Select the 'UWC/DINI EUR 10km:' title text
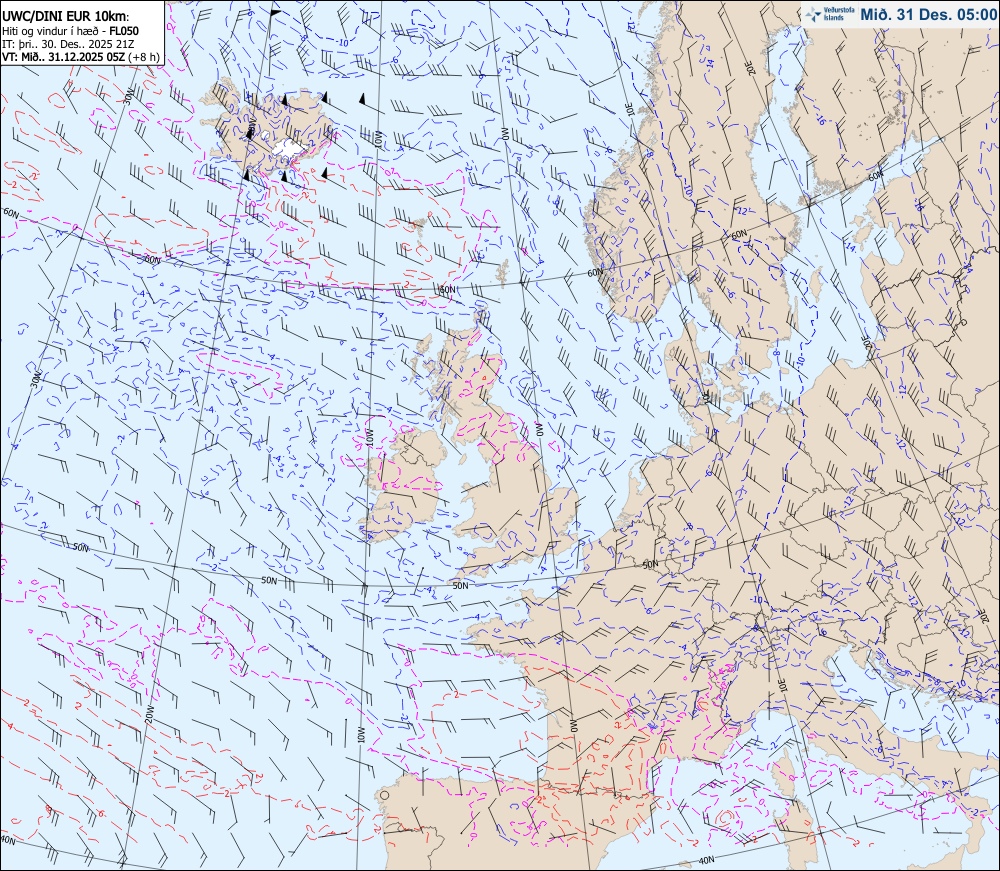This screenshot has width=1000, height=871. click(x=66, y=17)
